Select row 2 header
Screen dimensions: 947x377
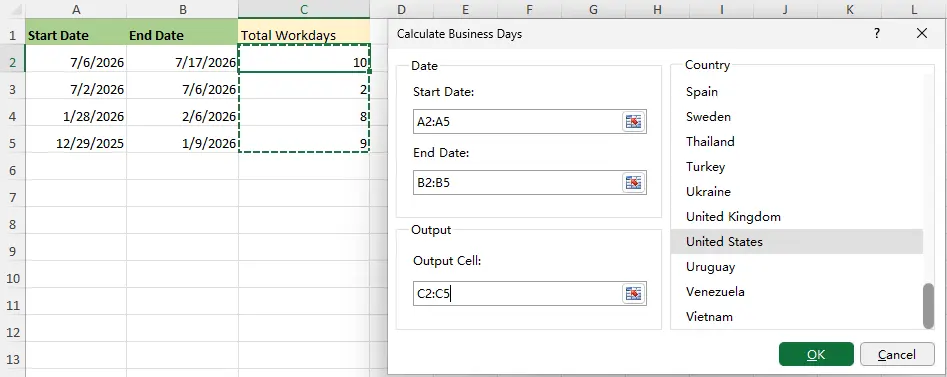tap(12, 62)
